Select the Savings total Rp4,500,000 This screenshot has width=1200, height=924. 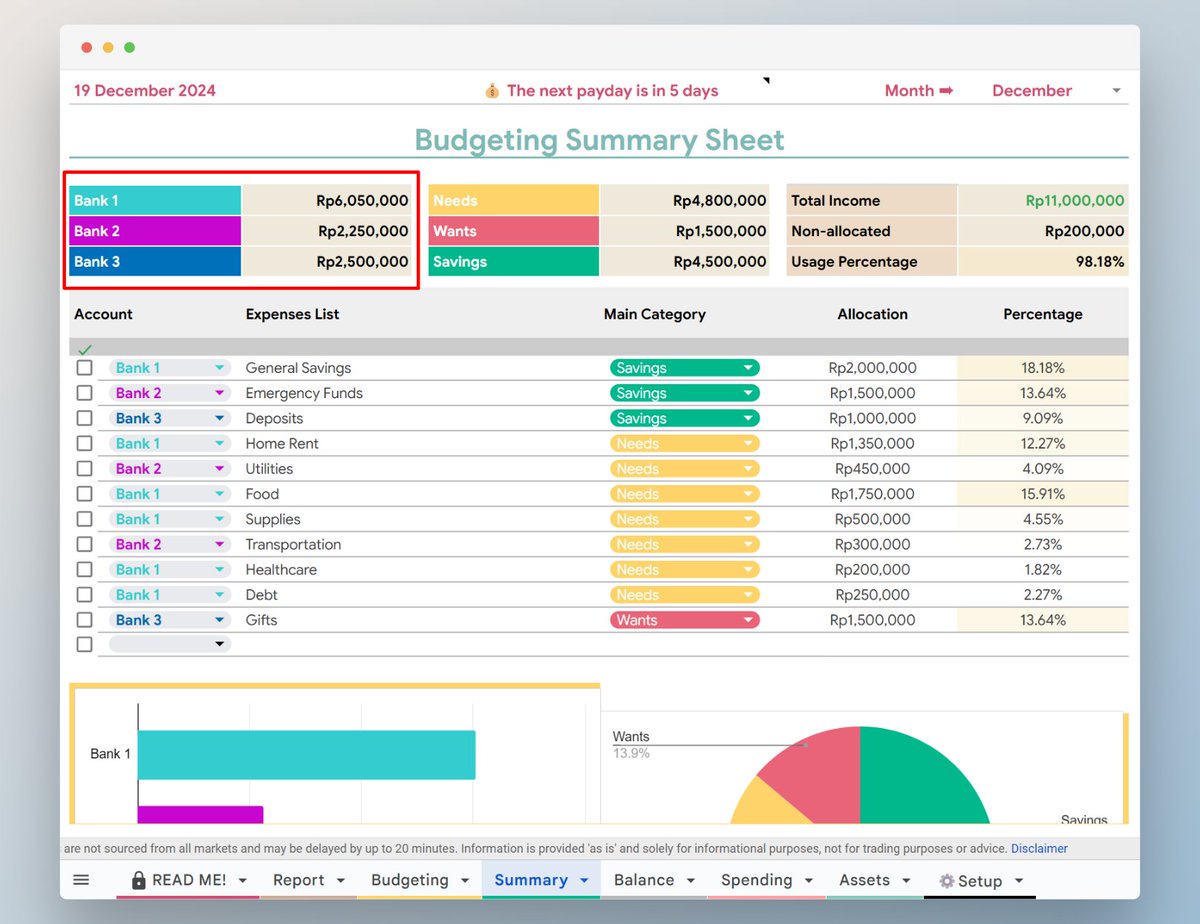coord(720,262)
